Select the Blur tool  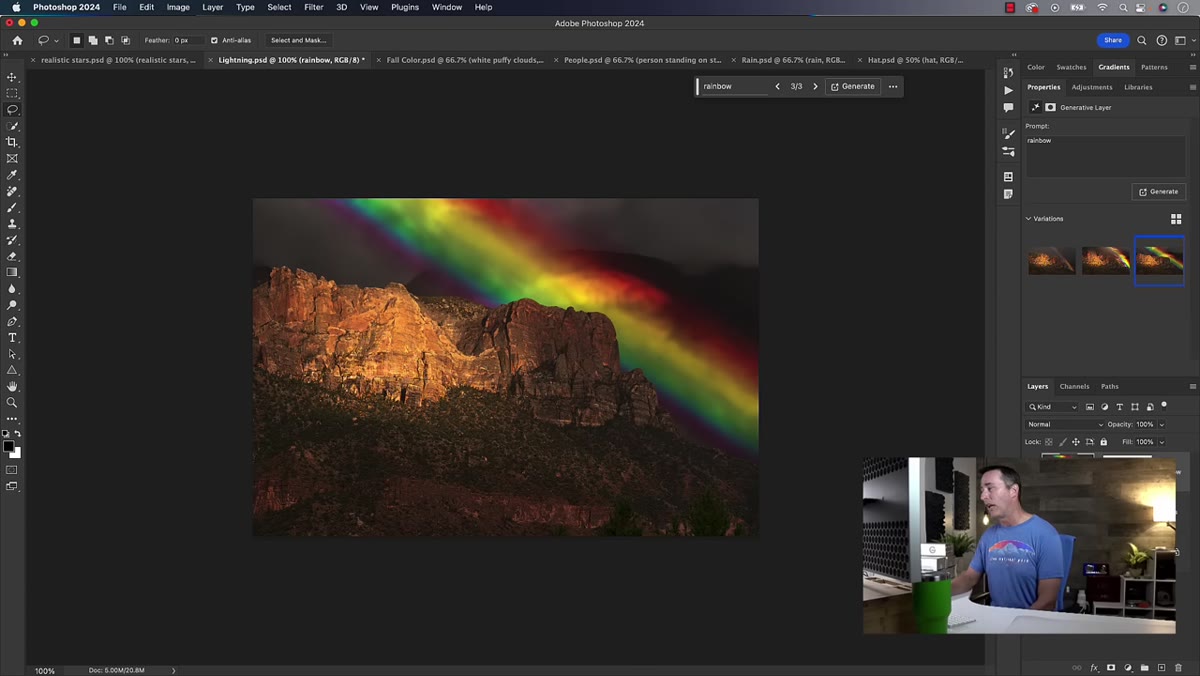(x=12, y=289)
